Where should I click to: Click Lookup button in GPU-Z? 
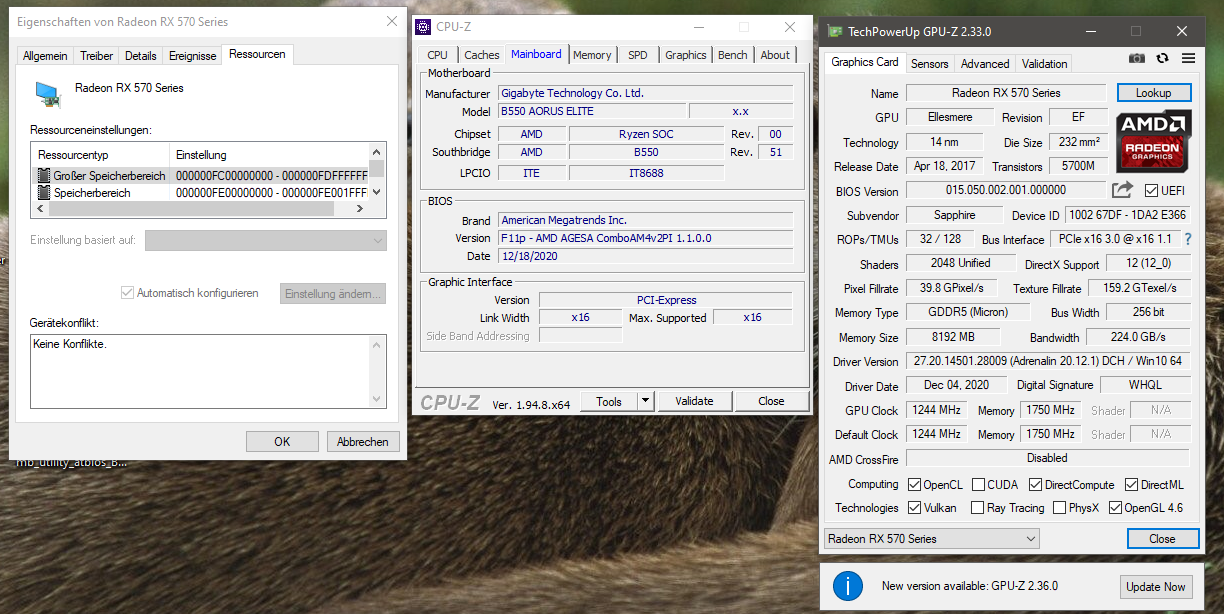pyautogui.click(x=1153, y=93)
